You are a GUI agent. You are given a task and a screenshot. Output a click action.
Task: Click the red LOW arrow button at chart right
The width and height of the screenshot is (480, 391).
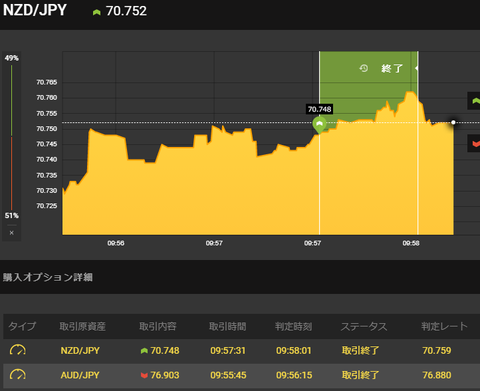pyautogui.click(x=474, y=143)
